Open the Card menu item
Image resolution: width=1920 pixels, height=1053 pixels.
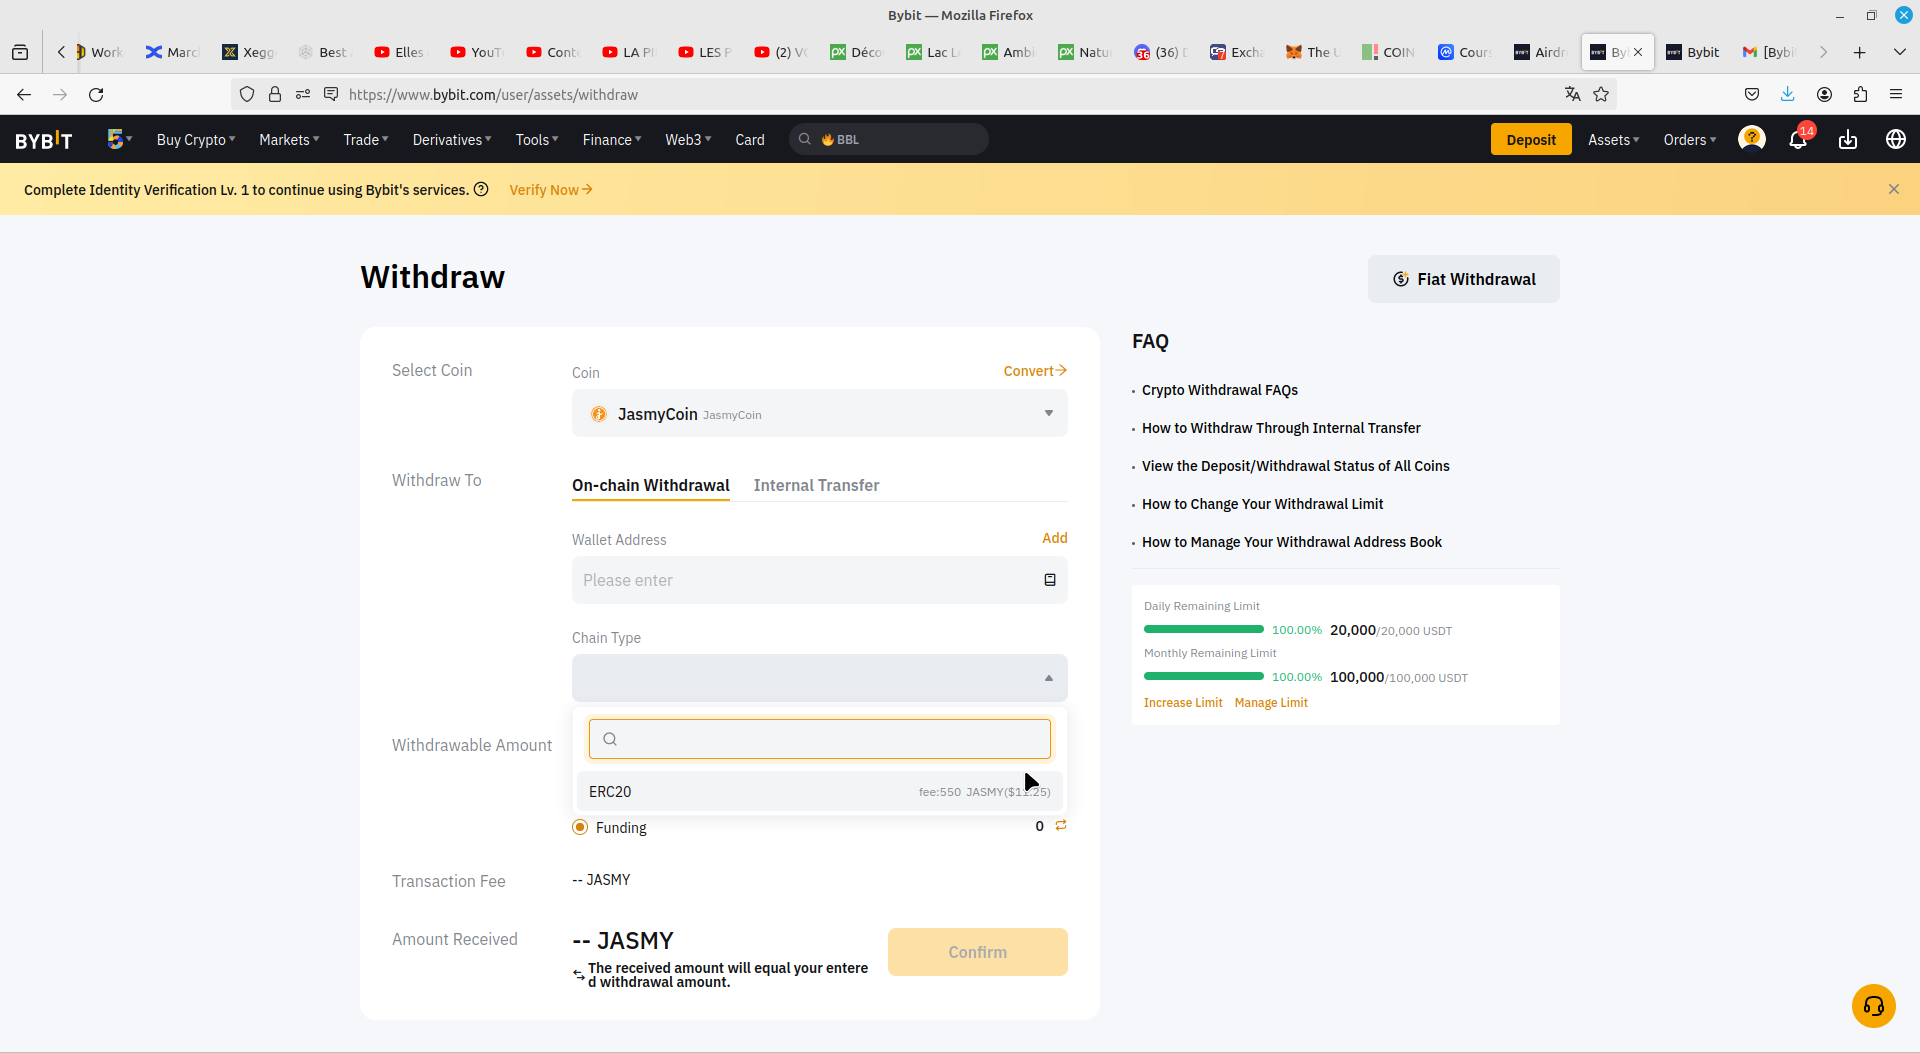(x=750, y=140)
